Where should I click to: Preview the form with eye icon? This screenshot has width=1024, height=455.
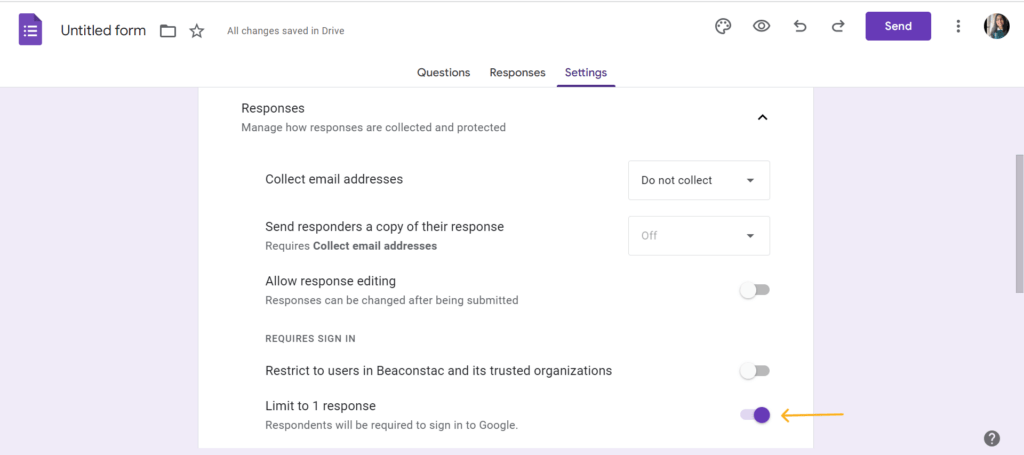click(761, 27)
